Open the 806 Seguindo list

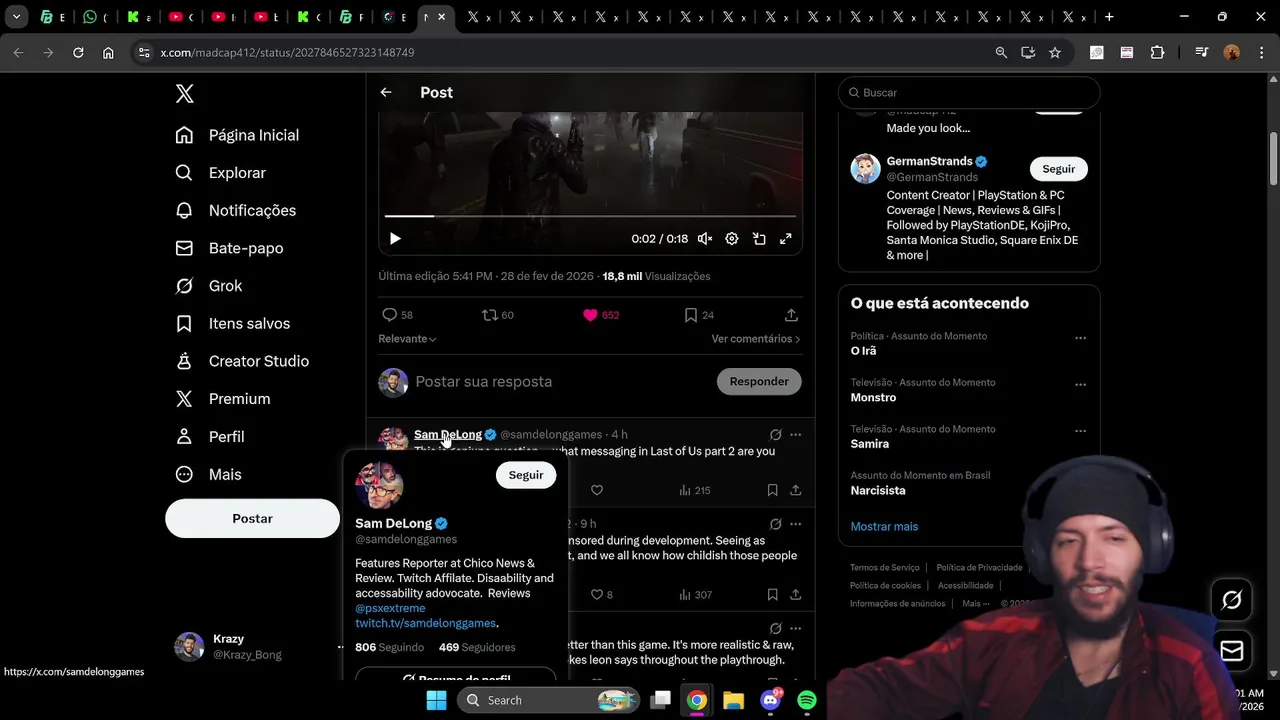(390, 648)
